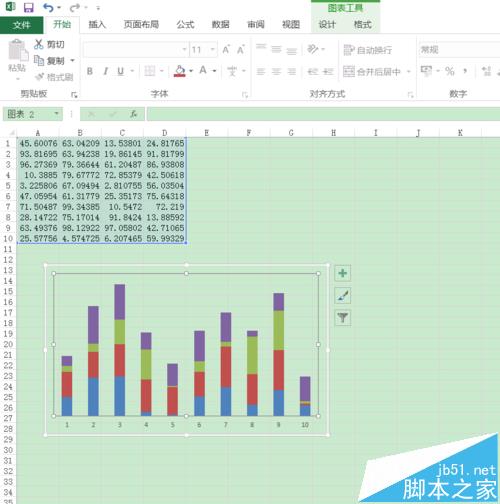Click inside the formula bar

(323, 114)
